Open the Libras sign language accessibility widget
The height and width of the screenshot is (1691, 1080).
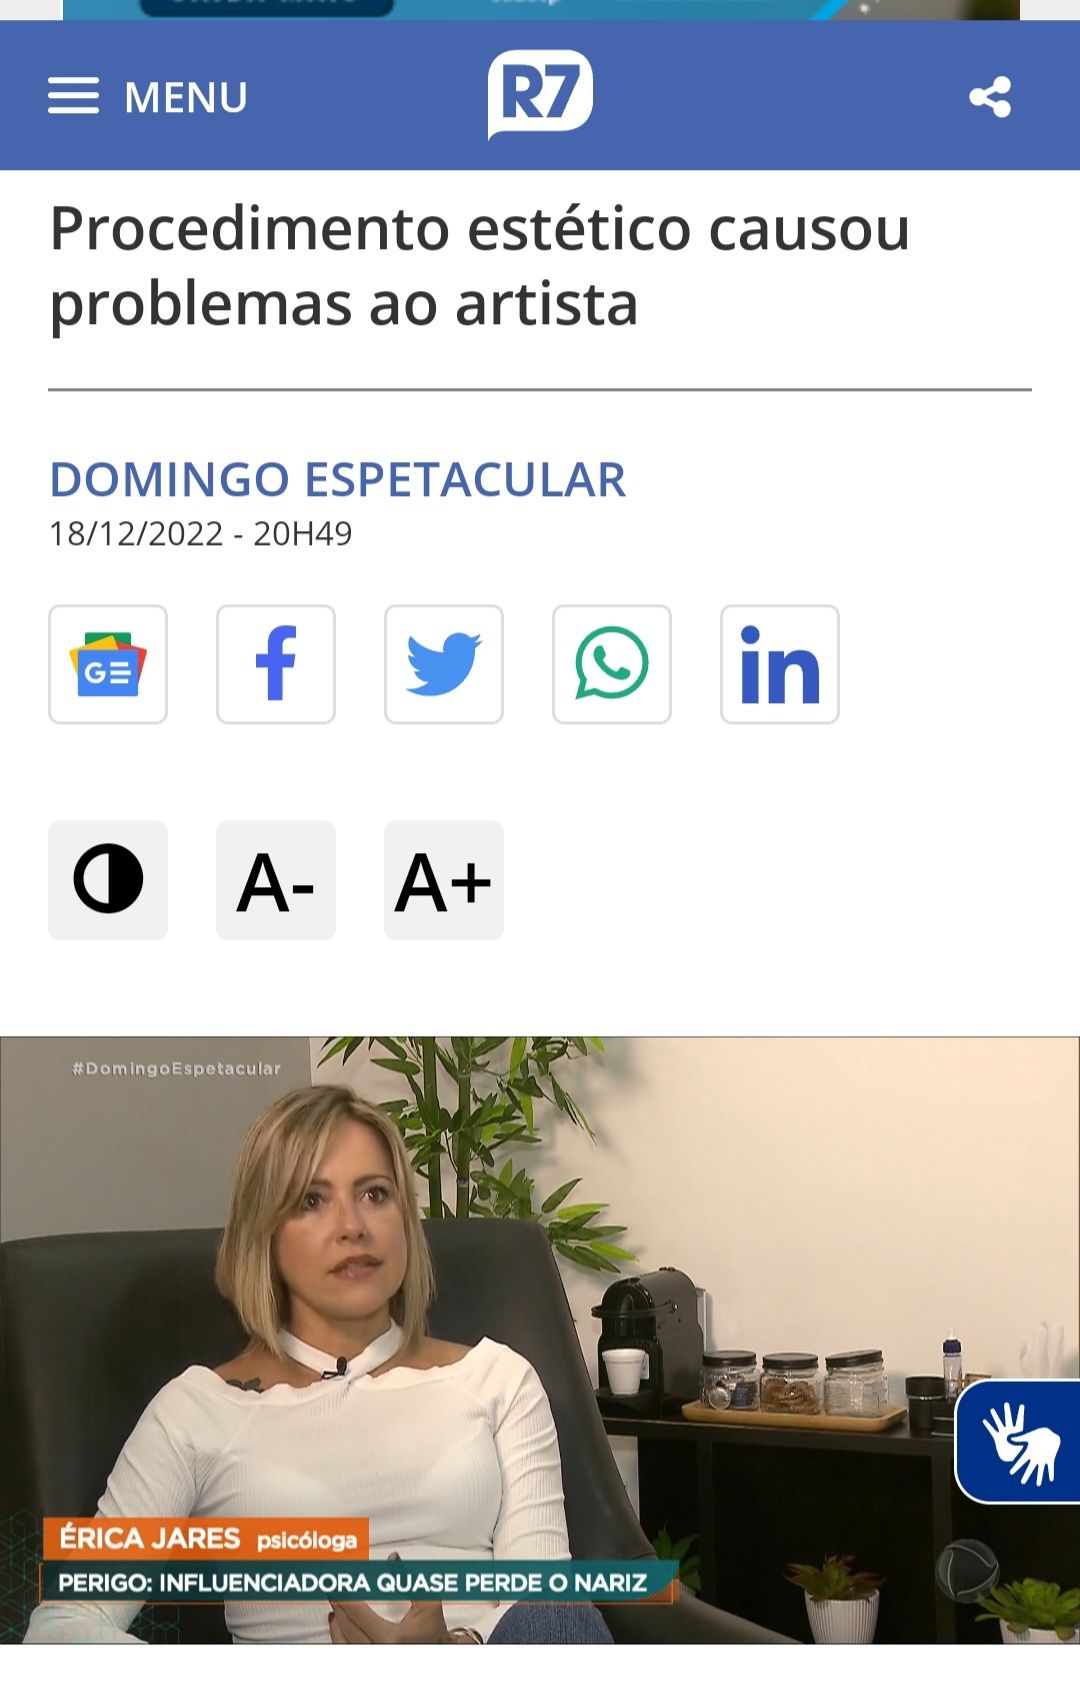[1018, 1441]
